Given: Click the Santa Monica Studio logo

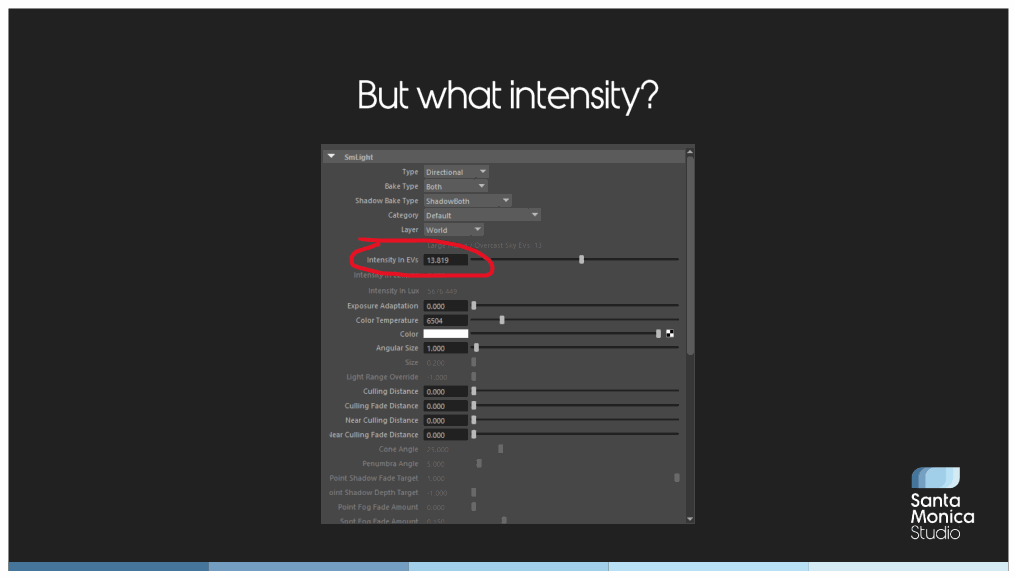Looking at the screenshot, I should coord(942,504).
